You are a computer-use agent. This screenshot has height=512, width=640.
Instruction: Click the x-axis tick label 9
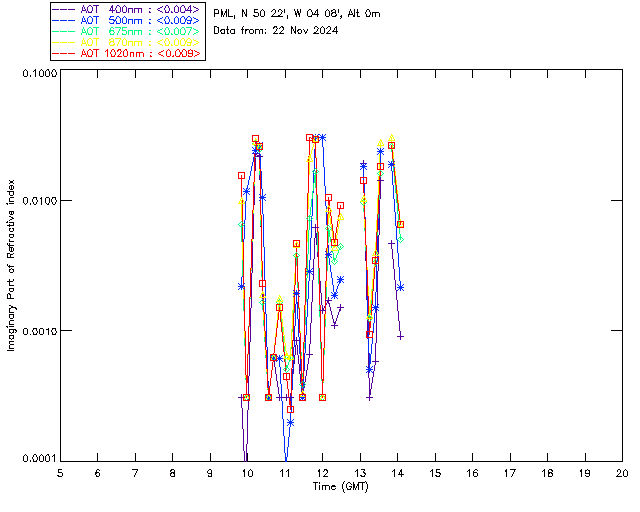point(210,473)
